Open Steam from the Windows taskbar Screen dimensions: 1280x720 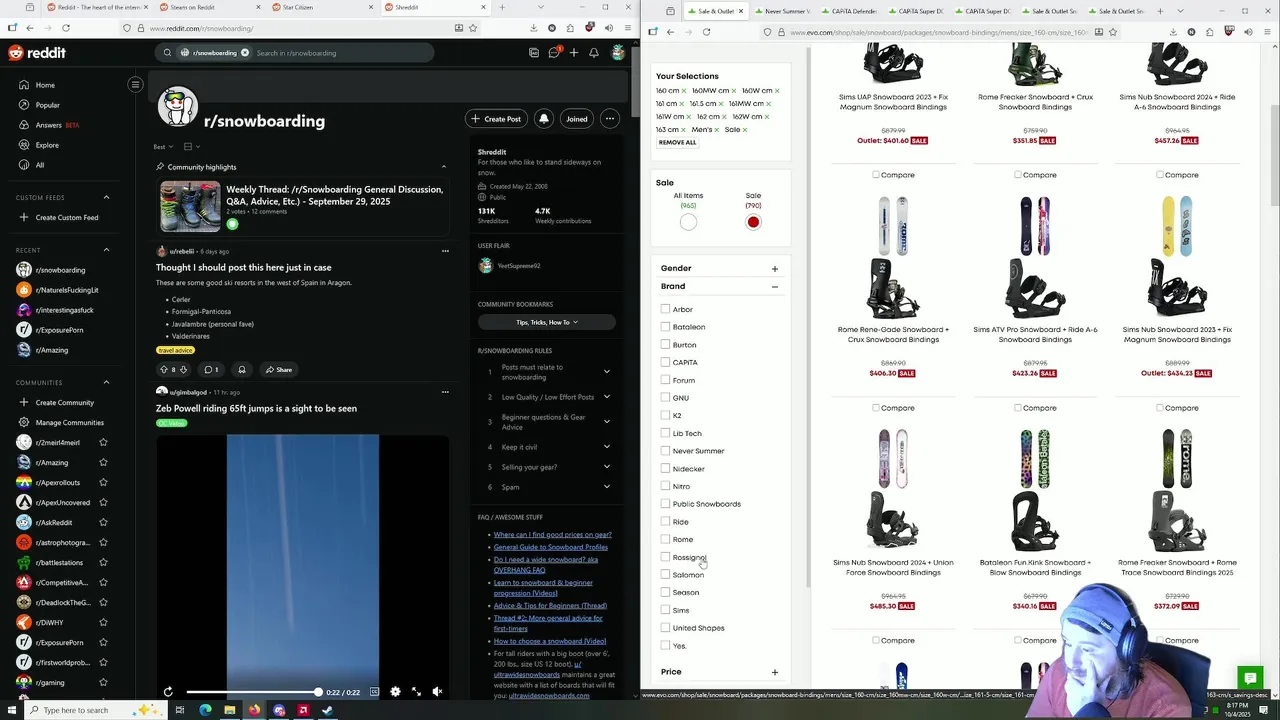point(327,710)
